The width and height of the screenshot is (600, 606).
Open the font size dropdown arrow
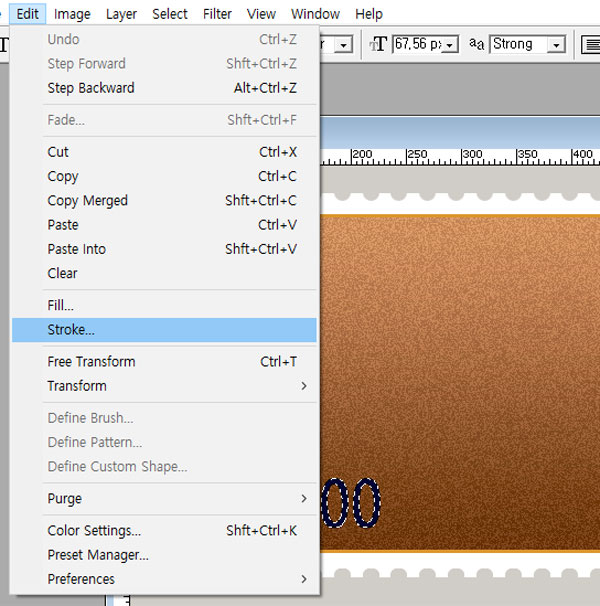[450, 45]
